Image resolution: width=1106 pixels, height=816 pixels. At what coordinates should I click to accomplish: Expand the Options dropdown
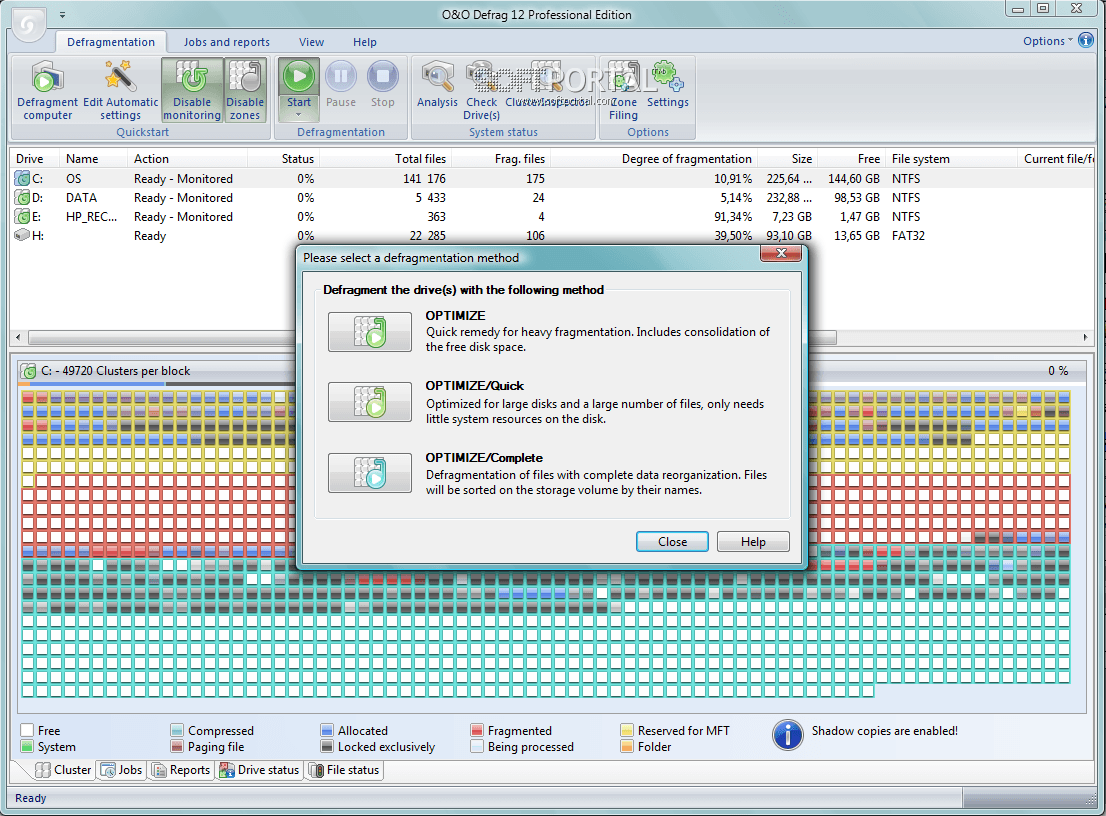tap(1047, 41)
